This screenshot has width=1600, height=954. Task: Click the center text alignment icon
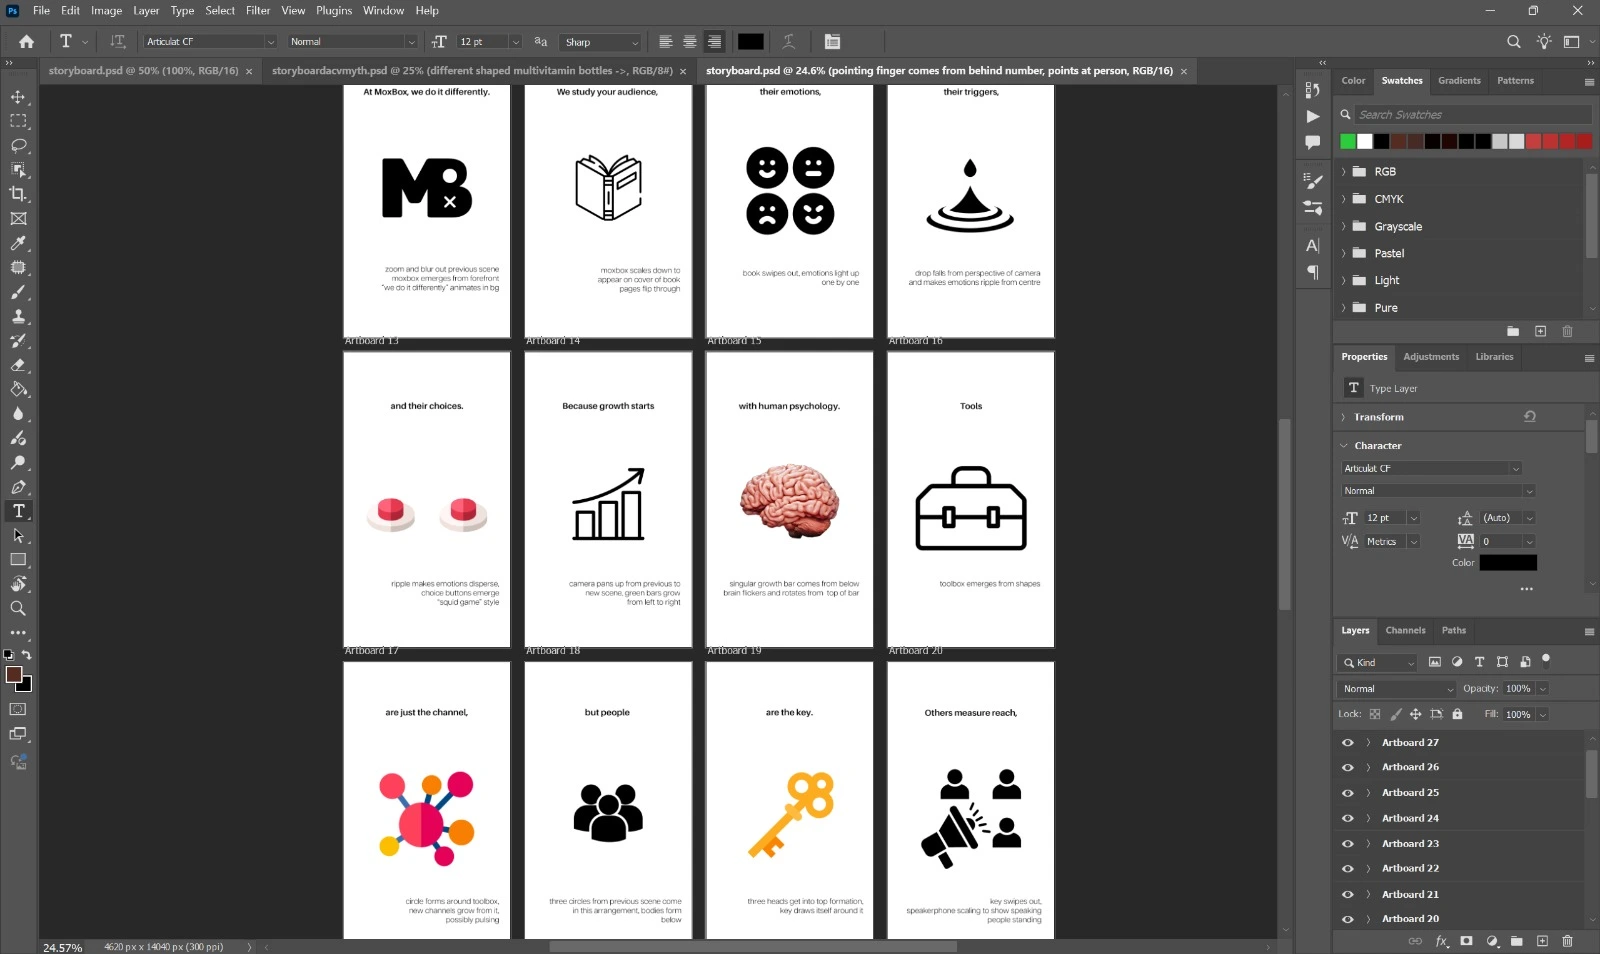coord(690,42)
